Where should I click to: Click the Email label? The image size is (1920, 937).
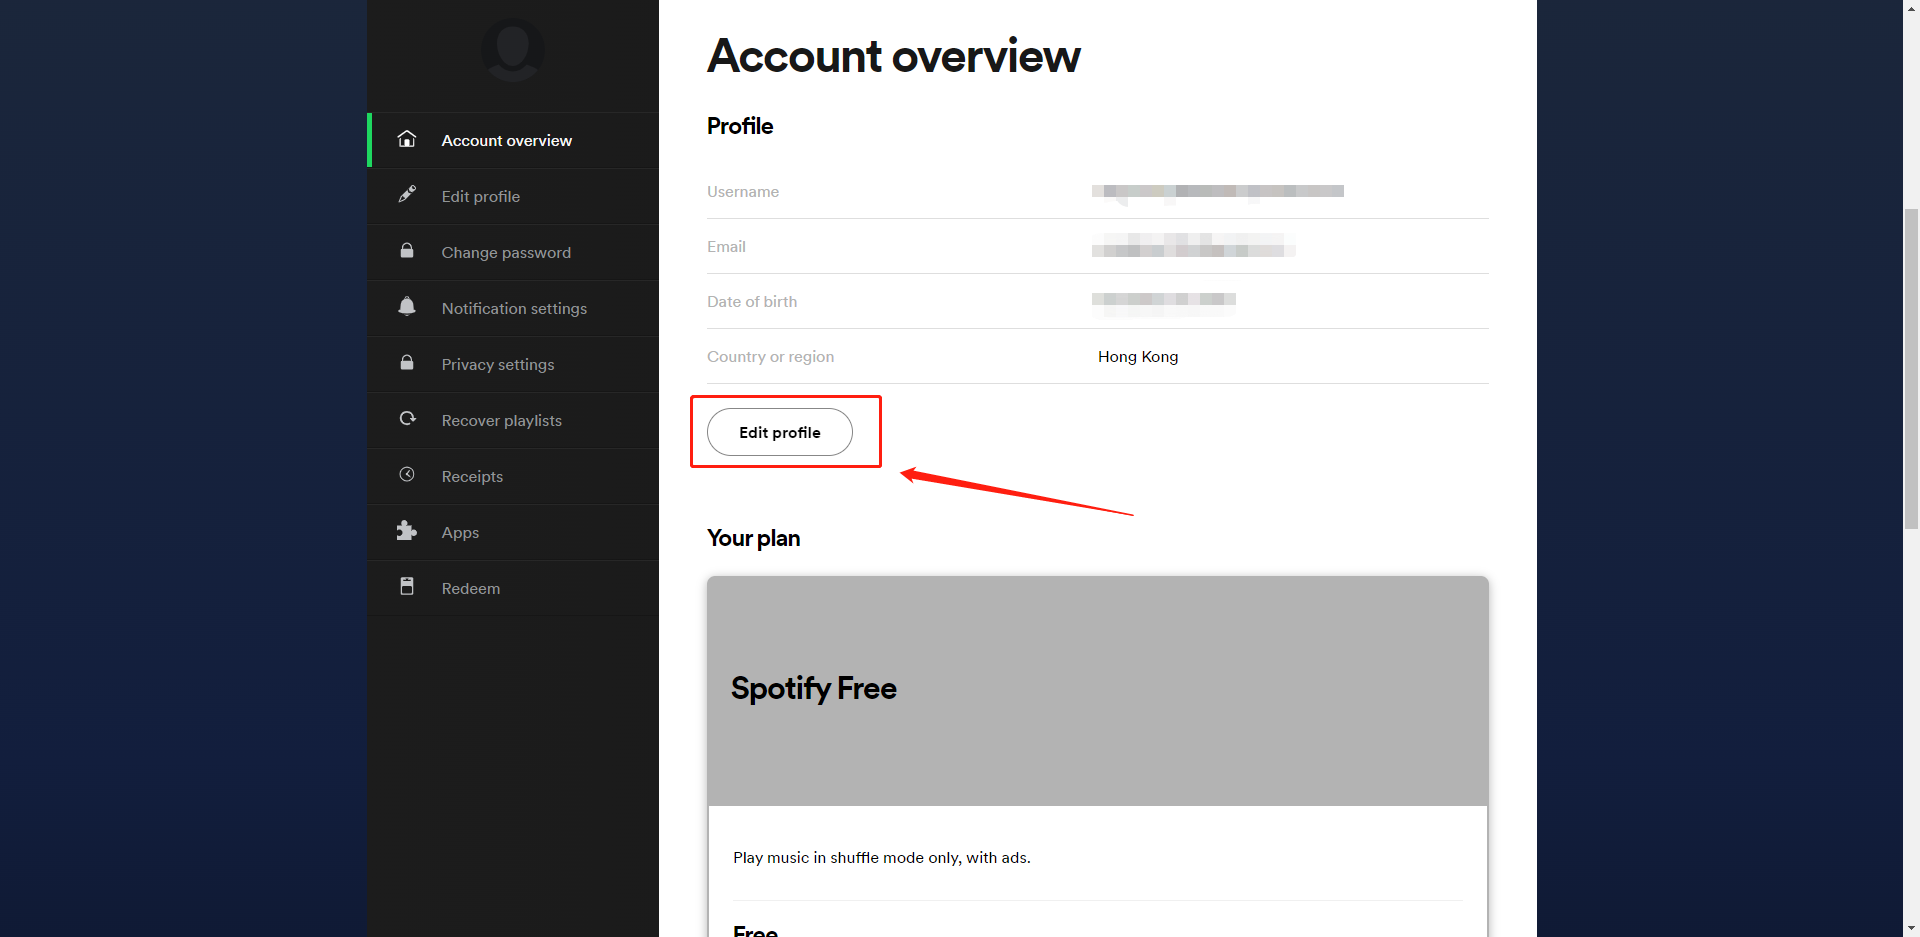click(x=726, y=247)
